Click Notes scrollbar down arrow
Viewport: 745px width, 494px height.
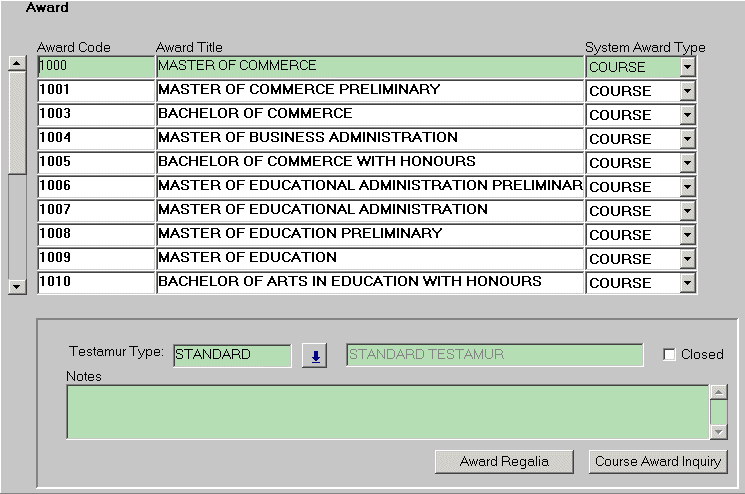[718, 431]
